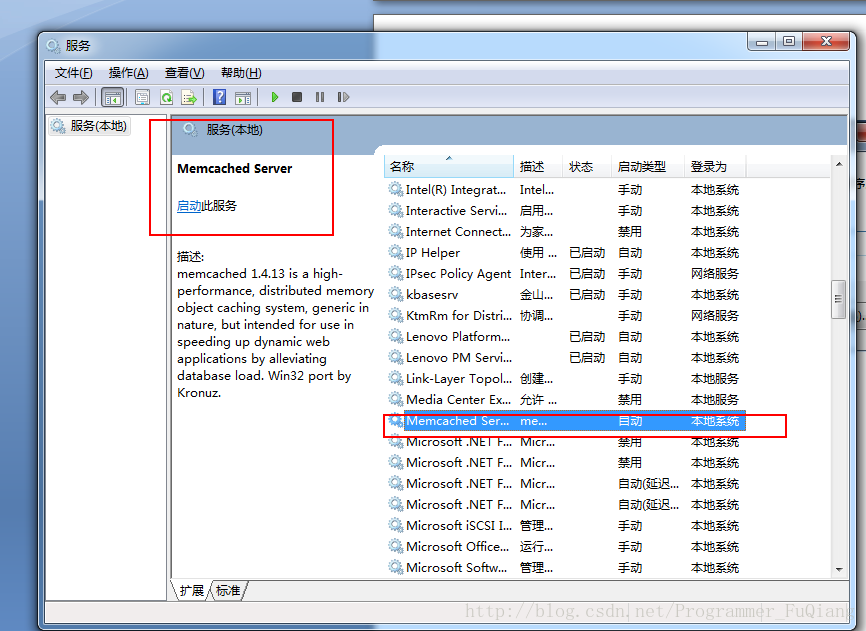Click the Pause Service icon
The image size is (866, 631).
[x=320, y=97]
